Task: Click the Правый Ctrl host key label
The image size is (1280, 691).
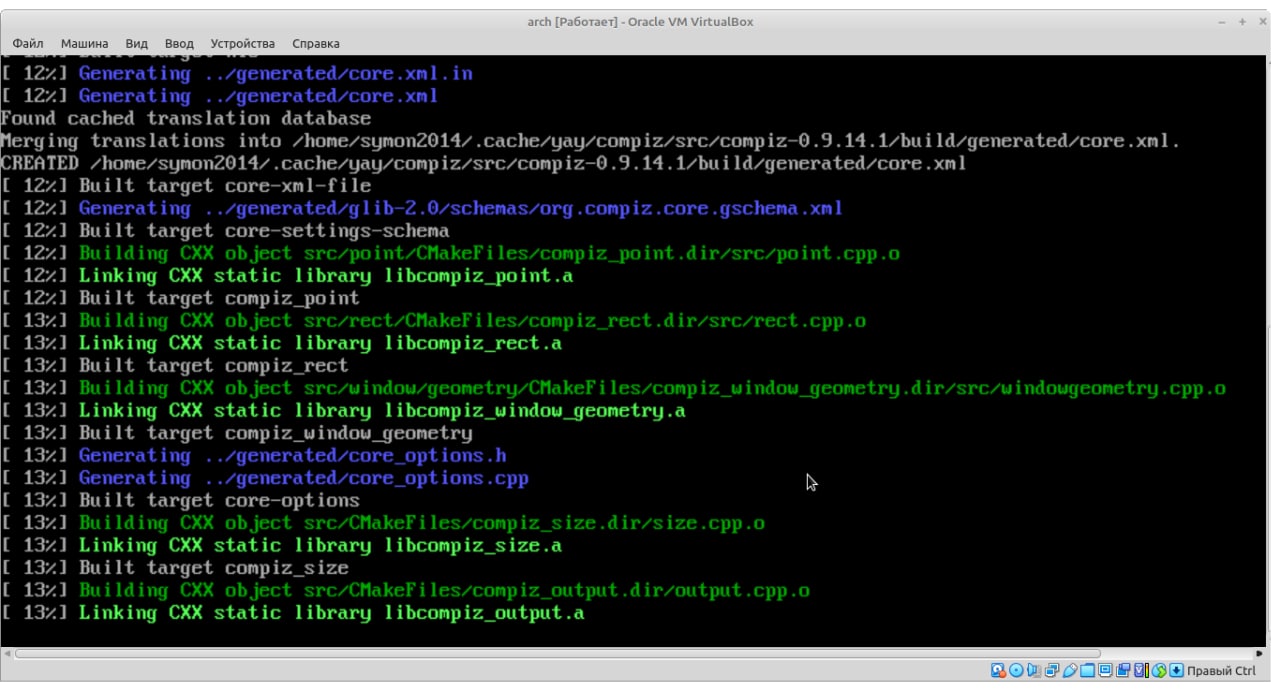Action: click(x=1221, y=671)
